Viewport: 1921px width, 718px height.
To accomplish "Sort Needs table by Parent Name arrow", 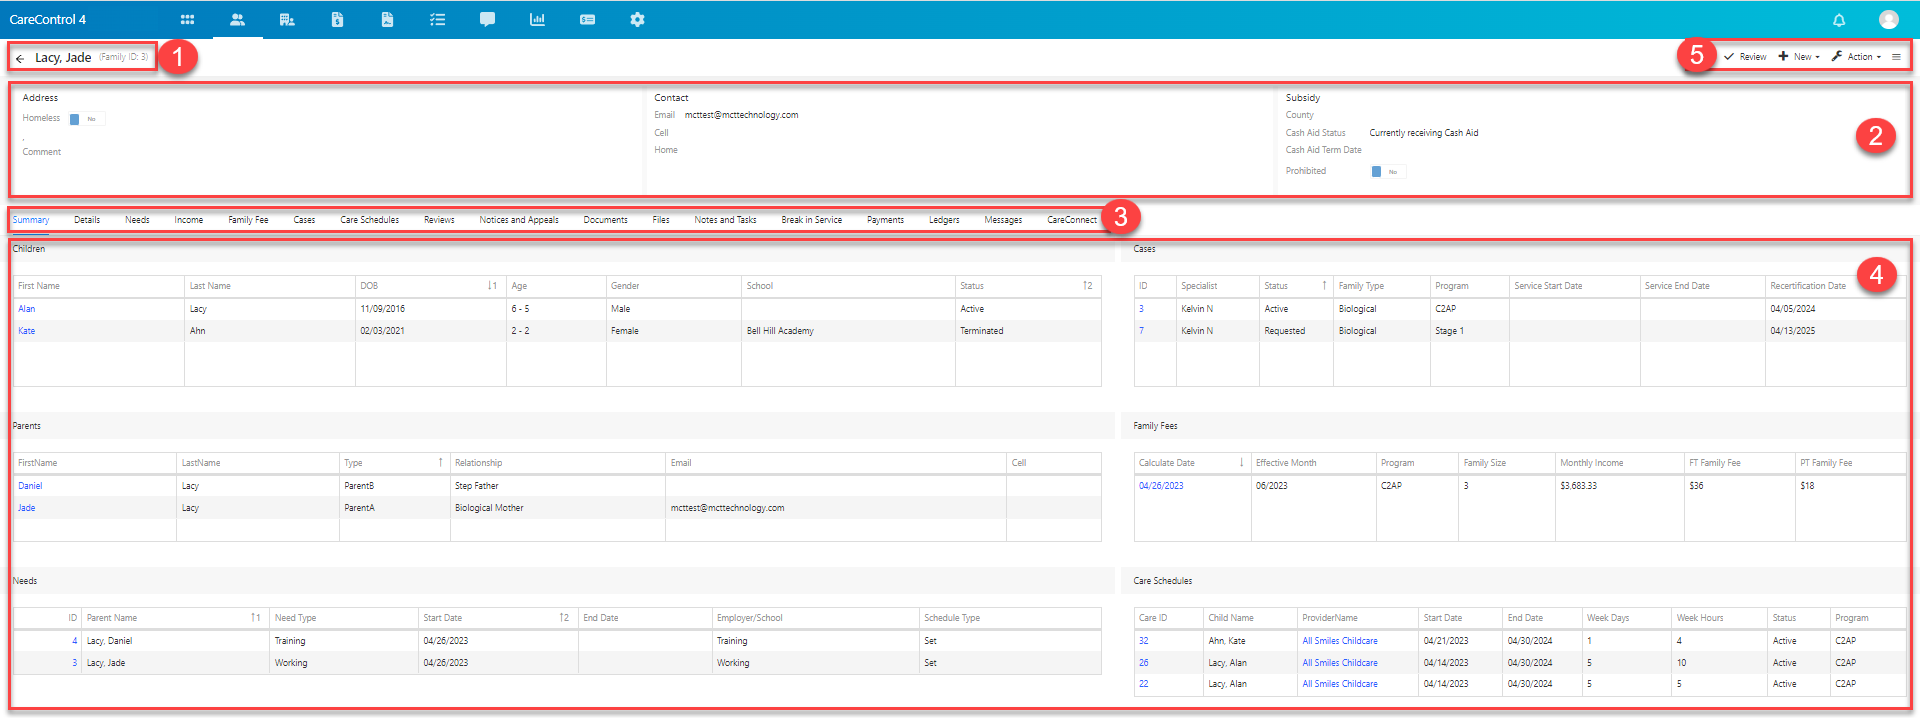I will tap(256, 618).
